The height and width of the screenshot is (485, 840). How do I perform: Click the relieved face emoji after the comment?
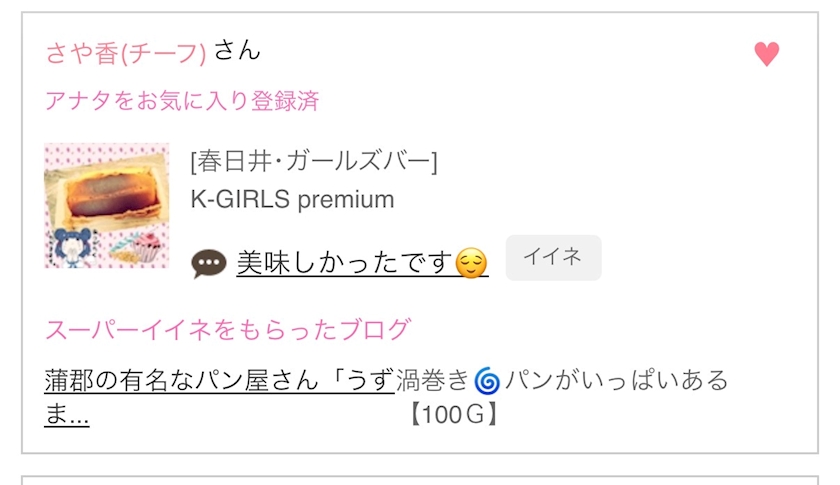[471, 264]
